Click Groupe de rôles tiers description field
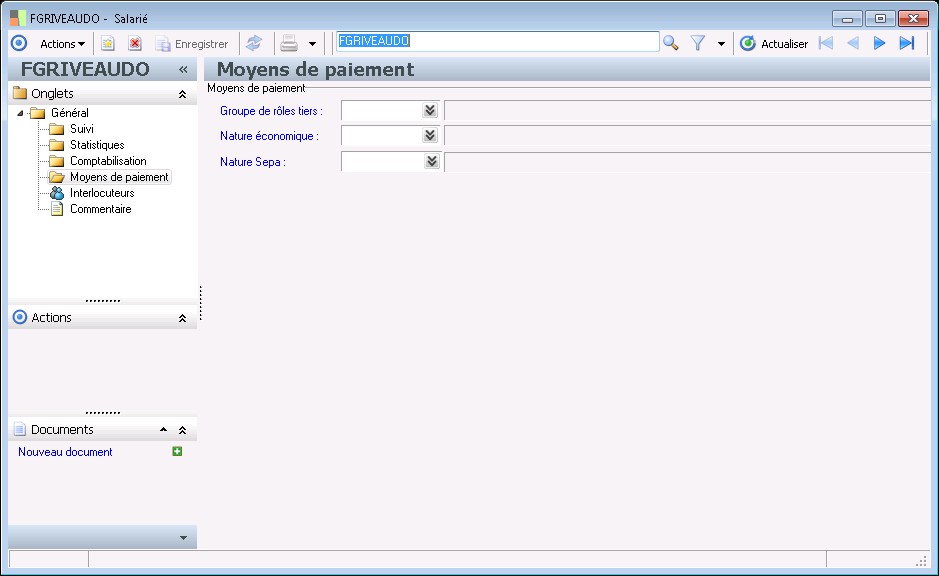Screen dimensions: 939x576 pyautogui.click(x=687, y=111)
